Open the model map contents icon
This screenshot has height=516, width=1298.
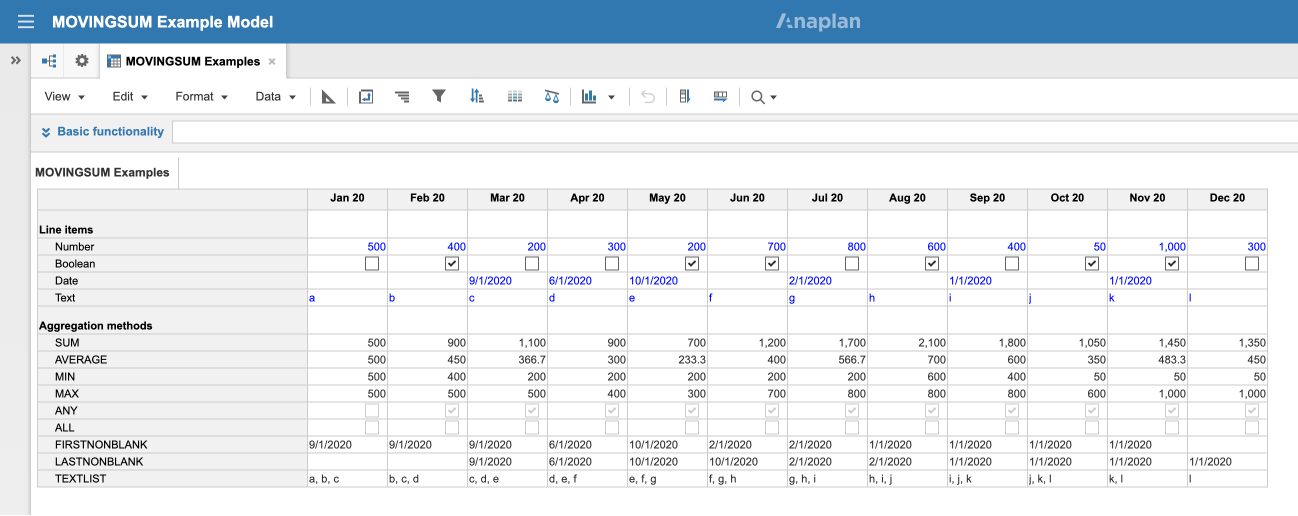point(49,61)
